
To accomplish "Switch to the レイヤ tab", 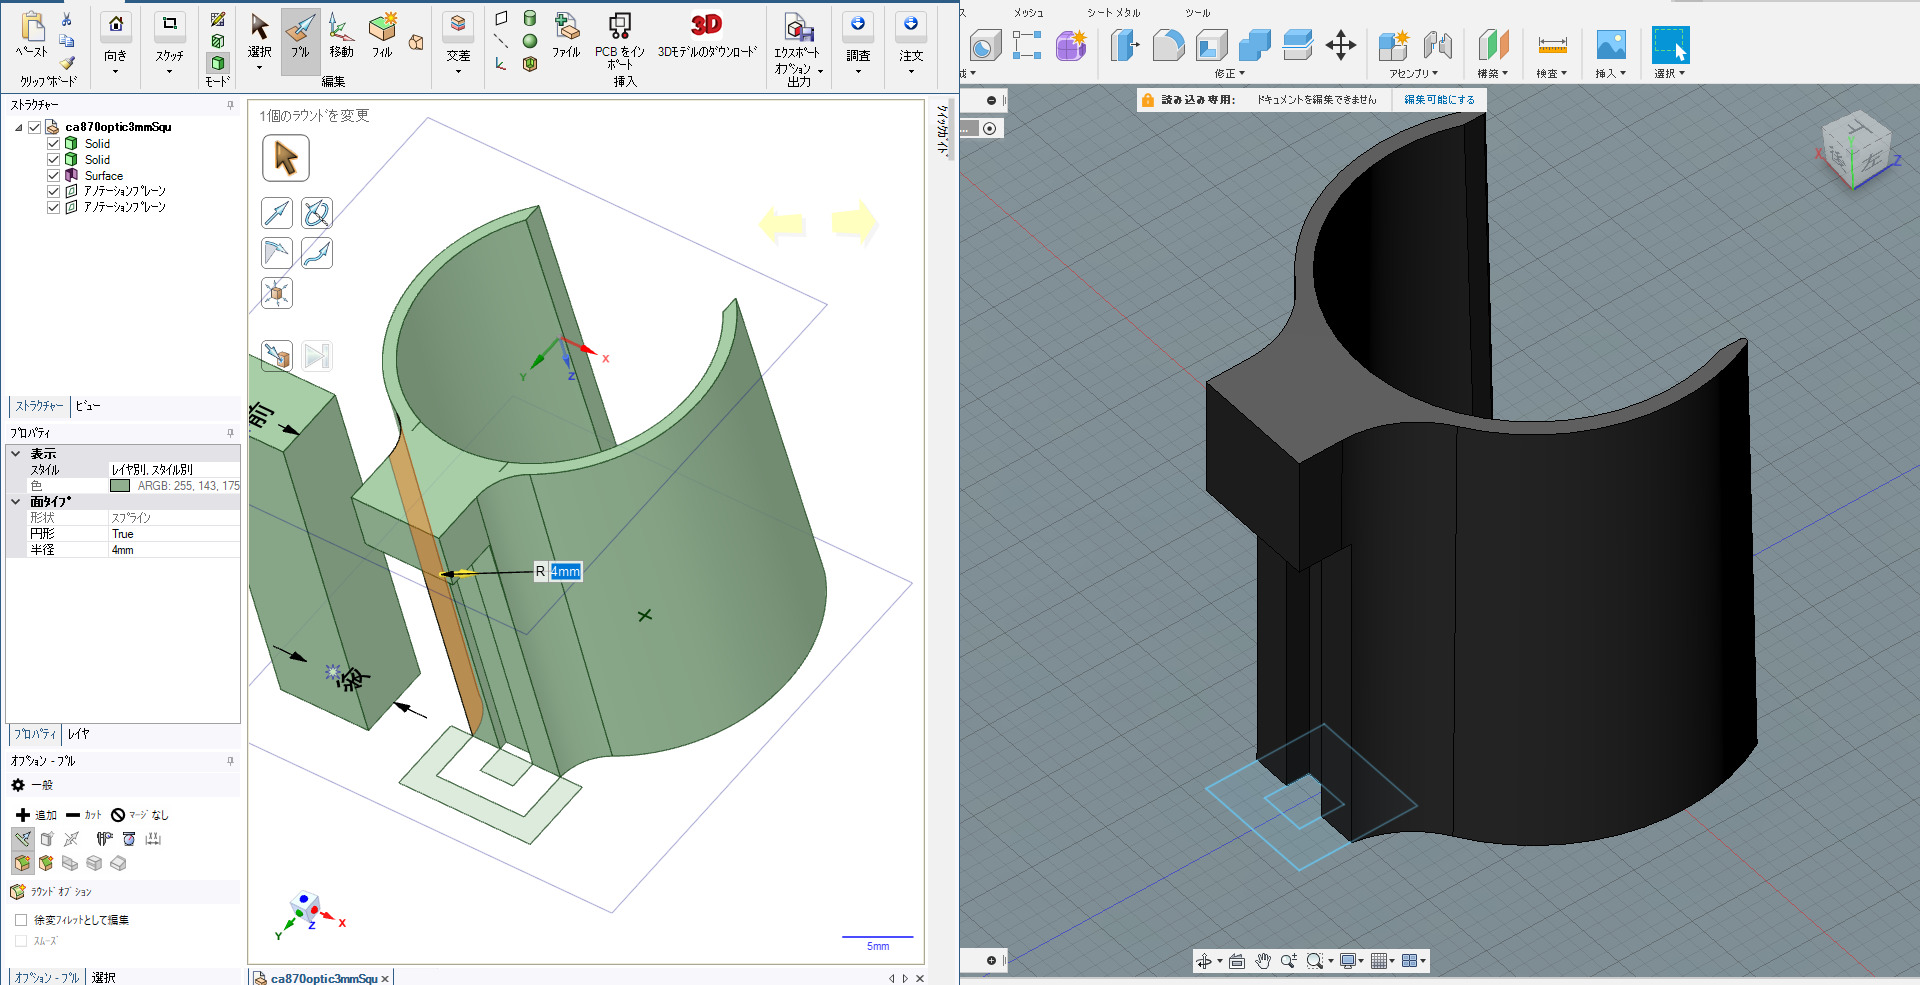I will (79, 734).
